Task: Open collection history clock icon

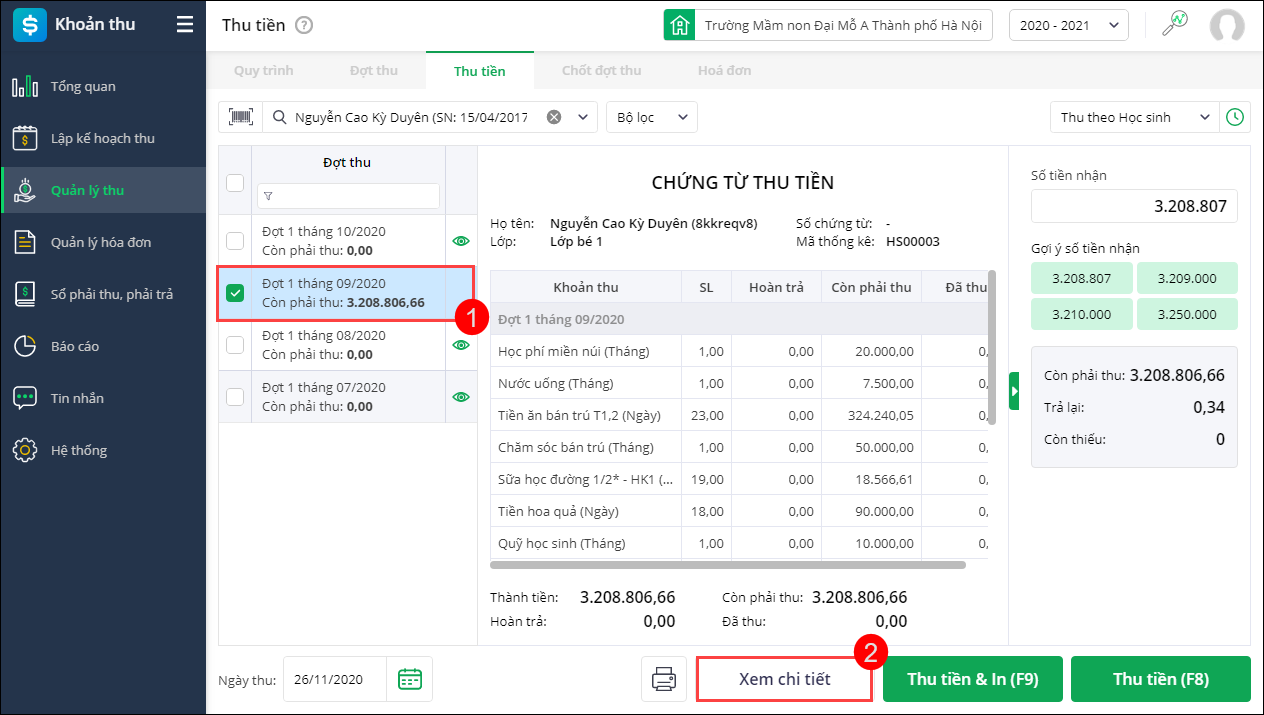Action: click(1235, 117)
